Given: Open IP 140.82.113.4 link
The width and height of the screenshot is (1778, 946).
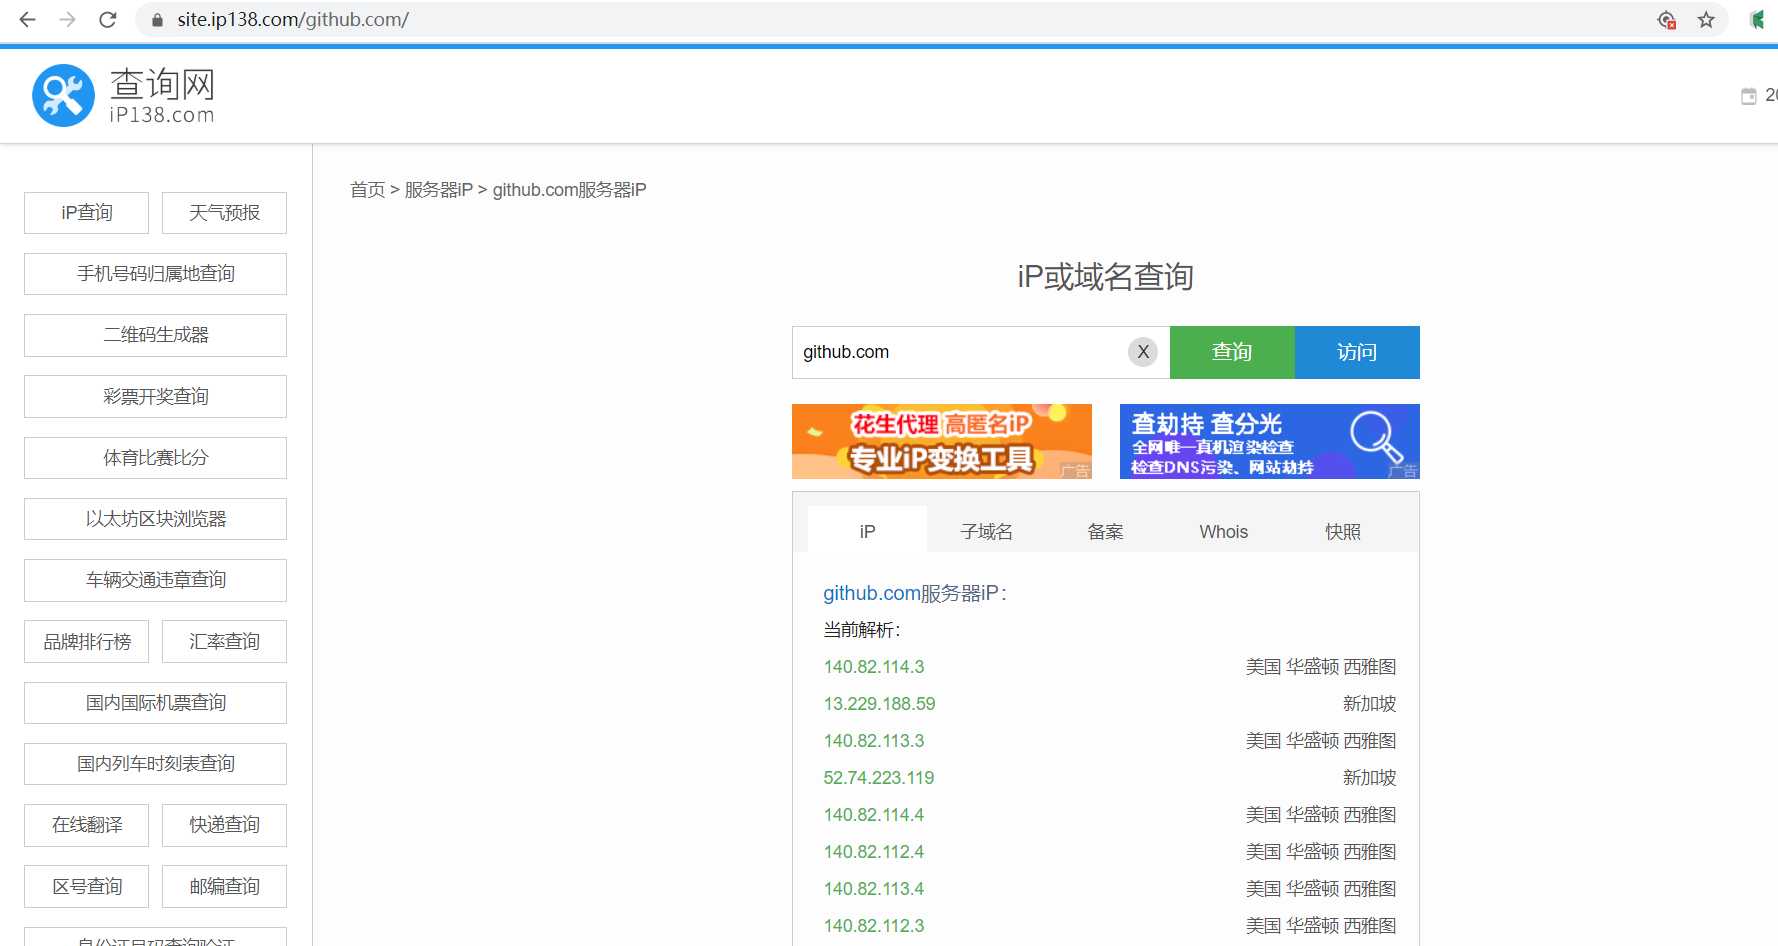Looking at the screenshot, I should click(874, 889).
